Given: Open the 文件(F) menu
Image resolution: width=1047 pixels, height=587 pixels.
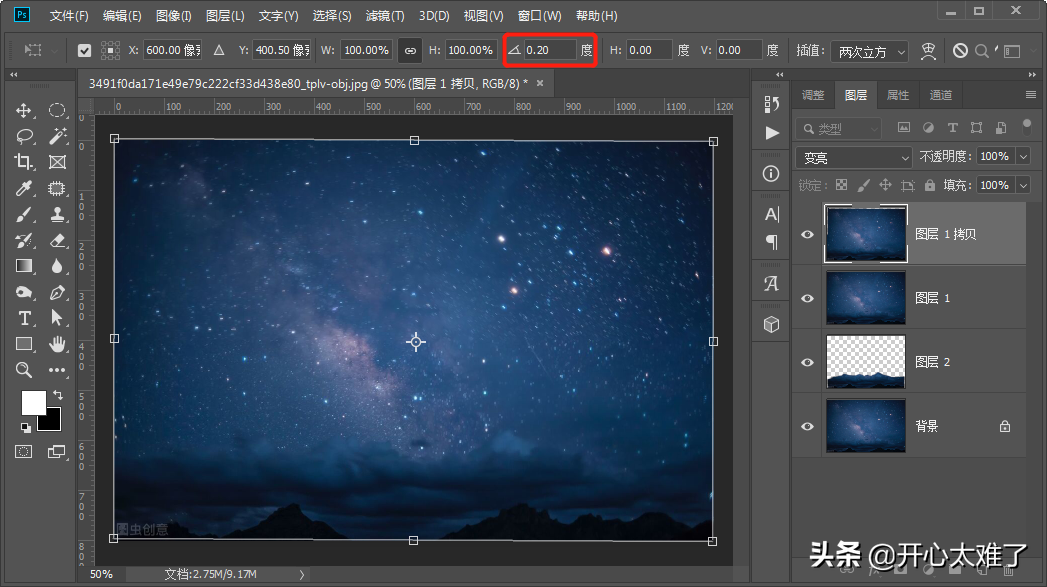Looking at the screenshot, I should click(69, 15).
